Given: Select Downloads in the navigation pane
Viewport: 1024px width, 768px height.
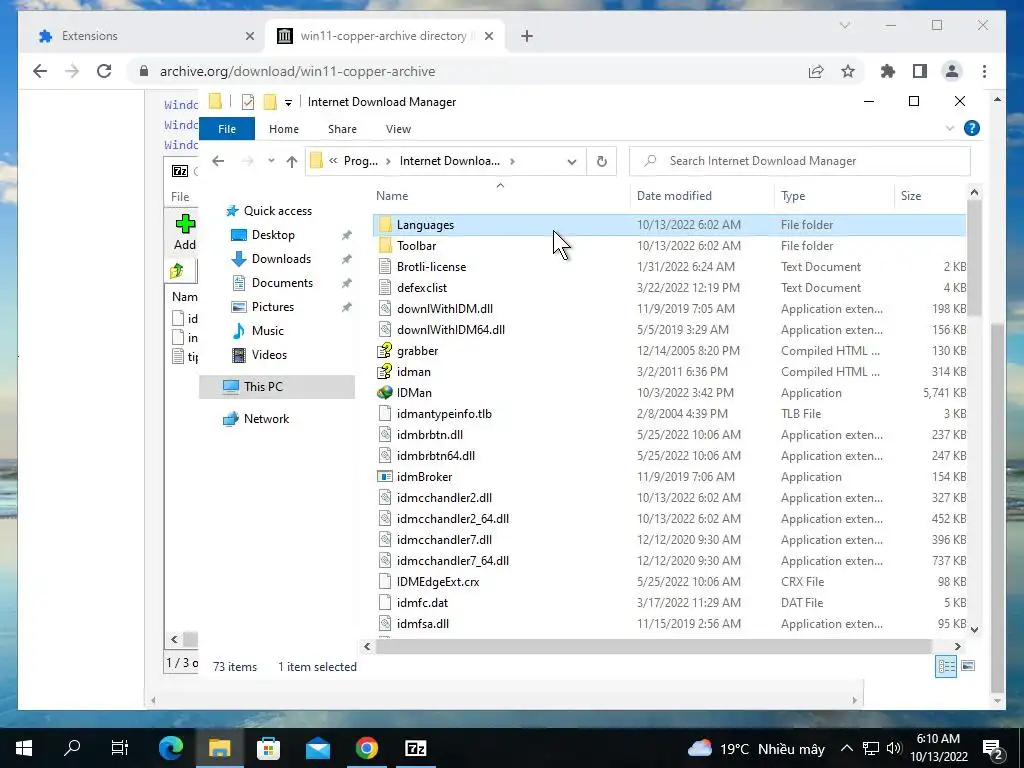Looking at the screenshot, I should (281, 259).
